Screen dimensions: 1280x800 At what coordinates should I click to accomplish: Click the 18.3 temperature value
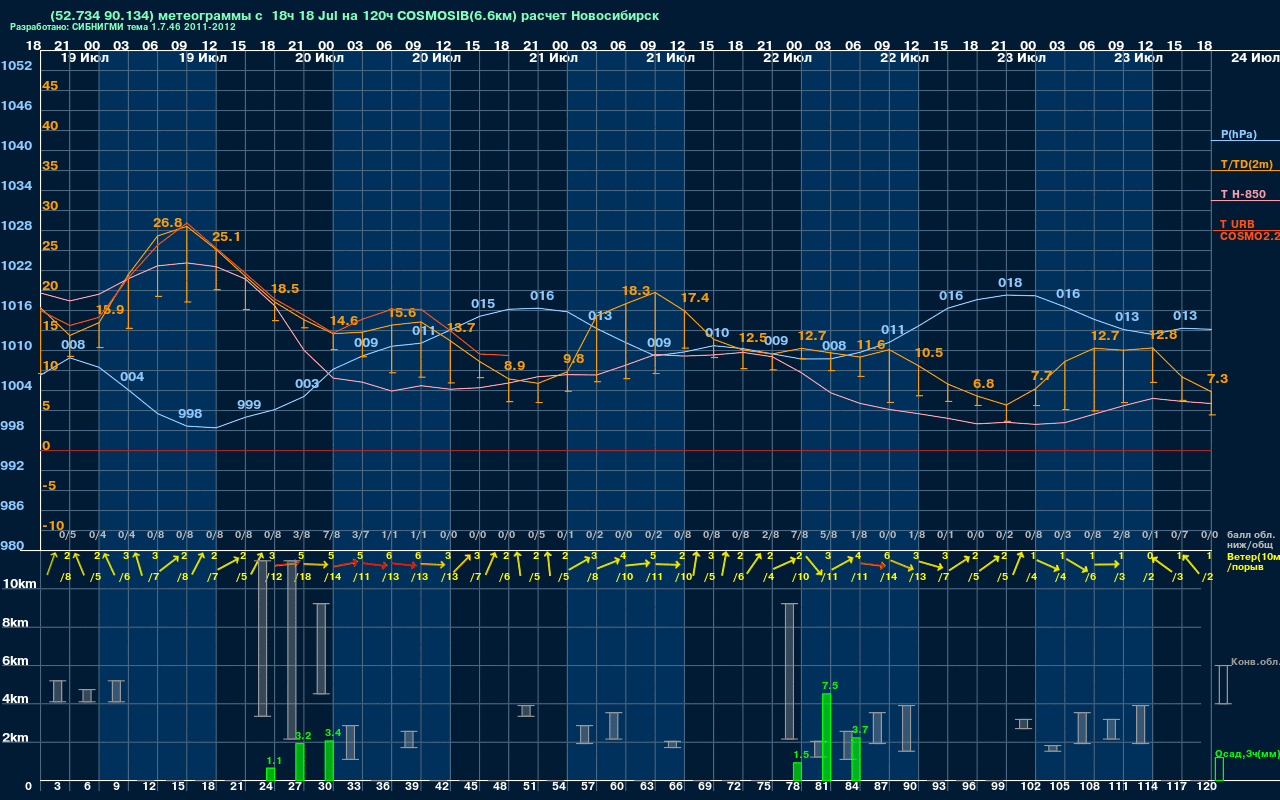[x=636, y=291]
